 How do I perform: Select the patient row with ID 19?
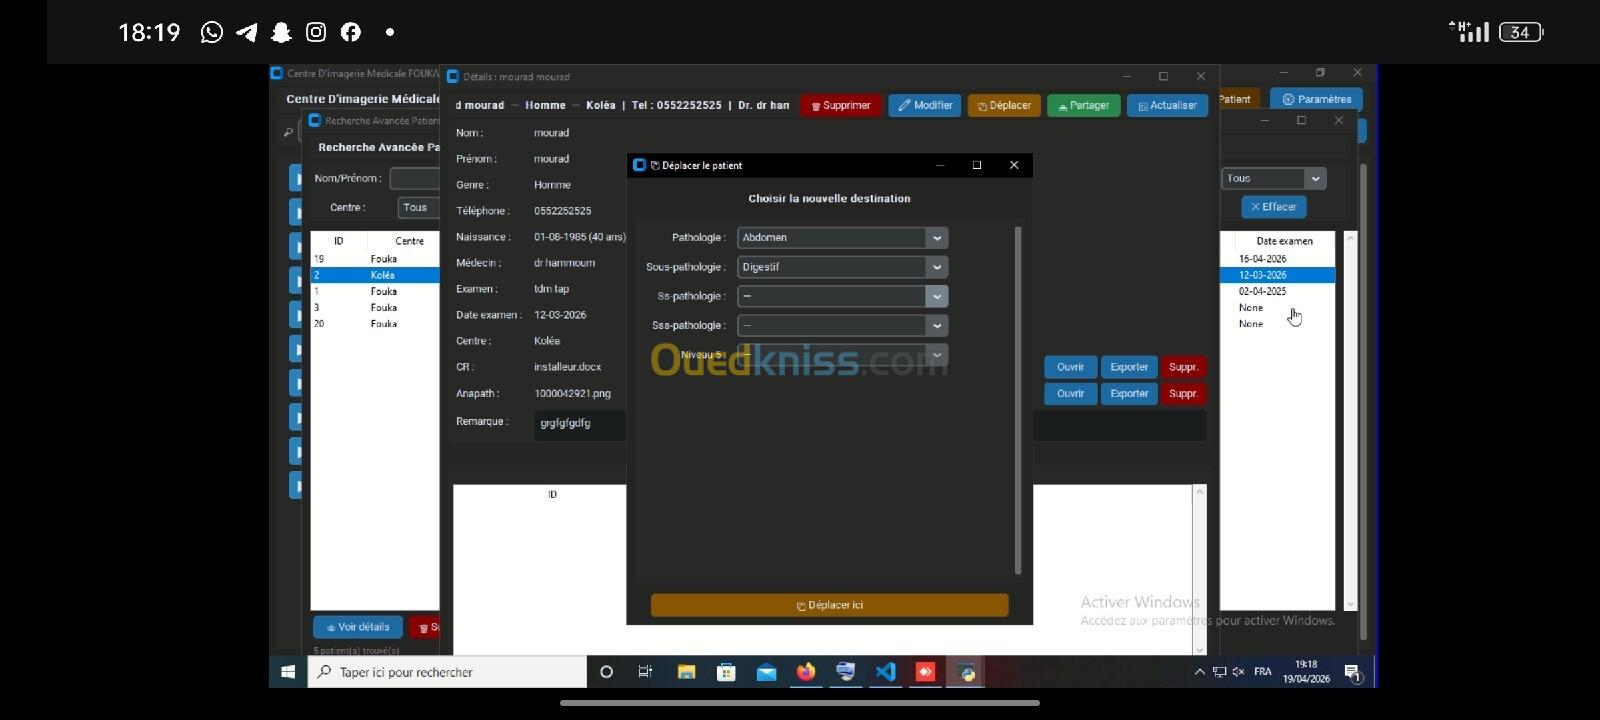pos(375,259)
